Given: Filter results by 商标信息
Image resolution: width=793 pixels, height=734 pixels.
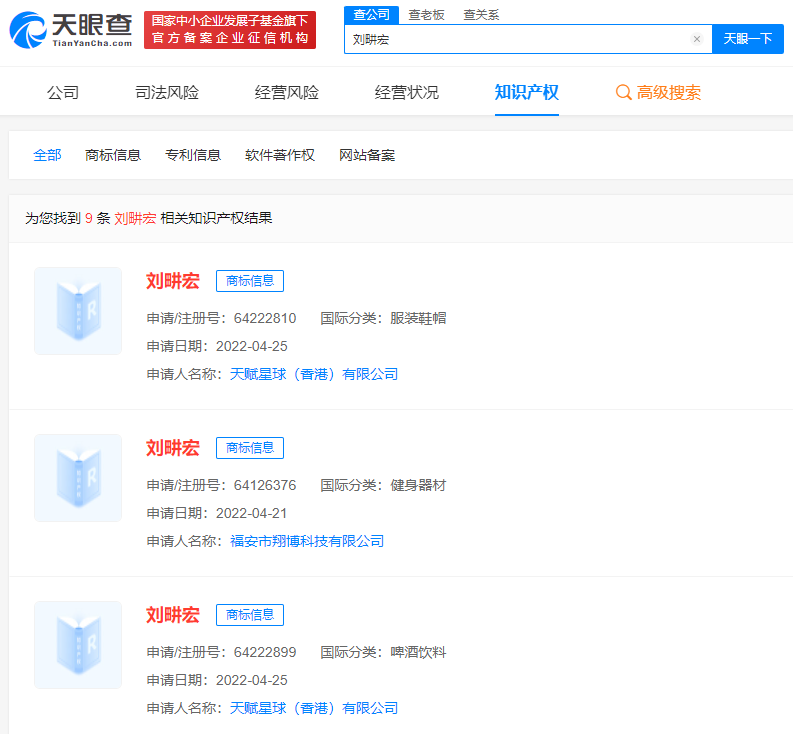Looking at the screenshot, I should click(x=113, y=155).
